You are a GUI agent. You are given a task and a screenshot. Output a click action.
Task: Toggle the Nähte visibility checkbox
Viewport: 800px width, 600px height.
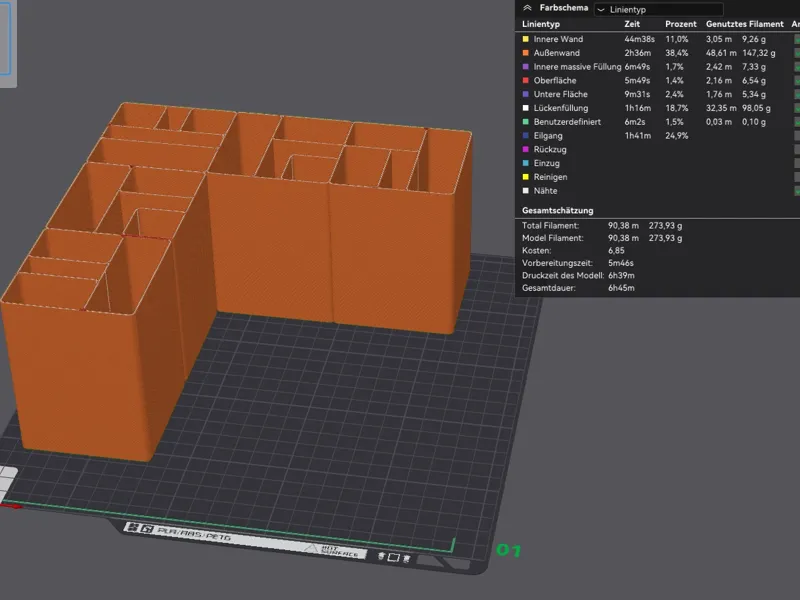click(797, 190)
